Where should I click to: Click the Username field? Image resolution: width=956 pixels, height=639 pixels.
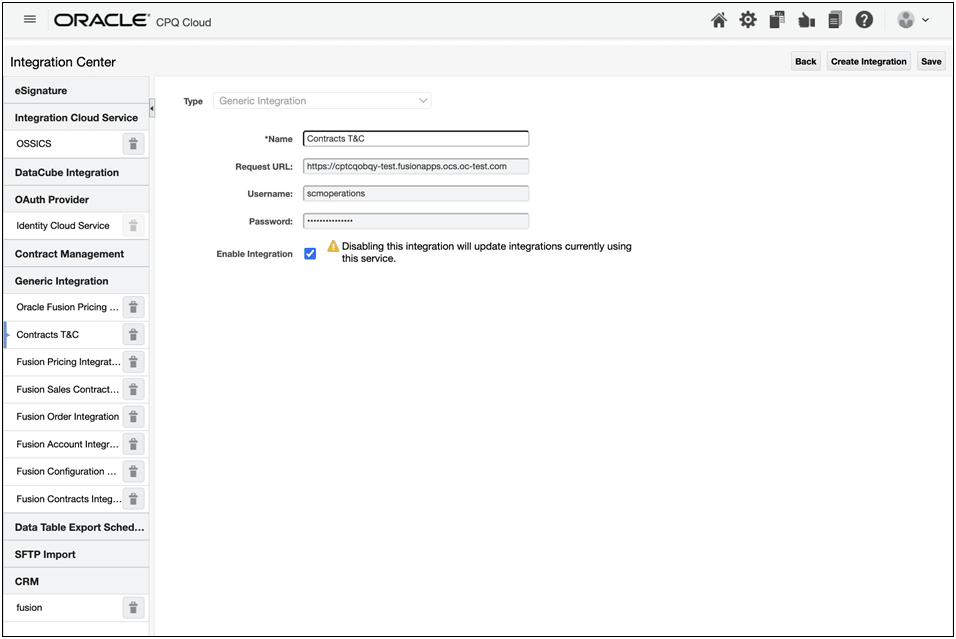[x=416, y=193]
